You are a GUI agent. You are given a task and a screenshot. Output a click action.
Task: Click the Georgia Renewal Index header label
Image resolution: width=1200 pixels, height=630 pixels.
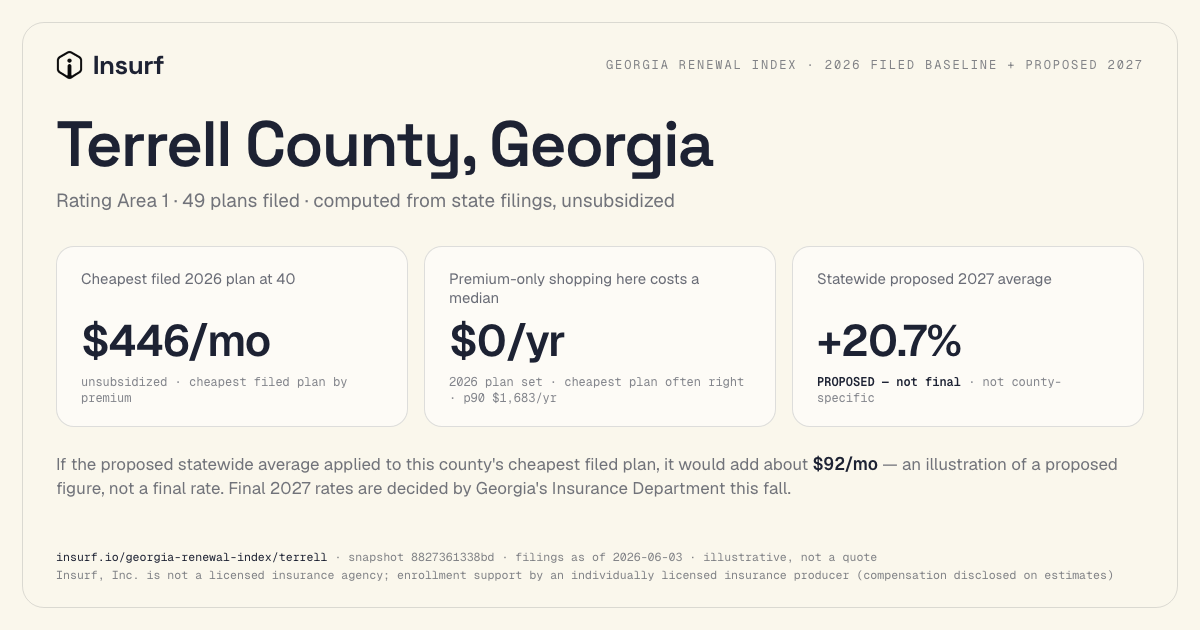[874, 65]
